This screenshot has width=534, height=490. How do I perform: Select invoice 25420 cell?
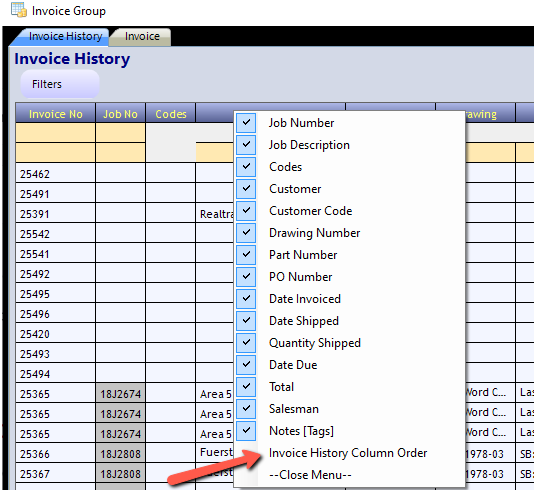56,333
